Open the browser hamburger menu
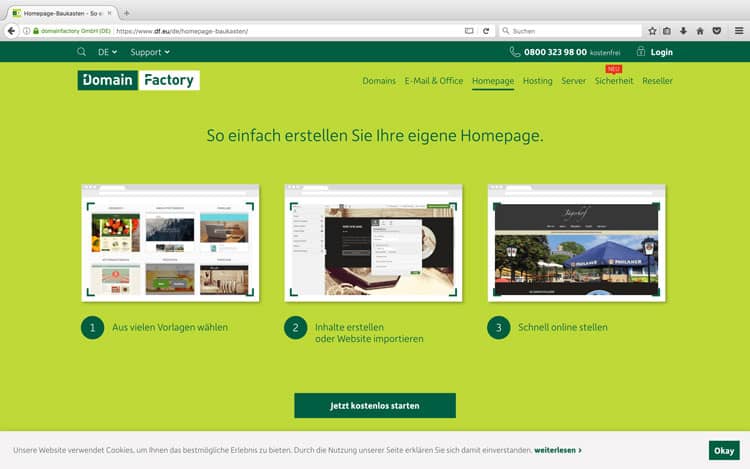The height and width of the screenshot is (469, 750). (x=739, y=31)
